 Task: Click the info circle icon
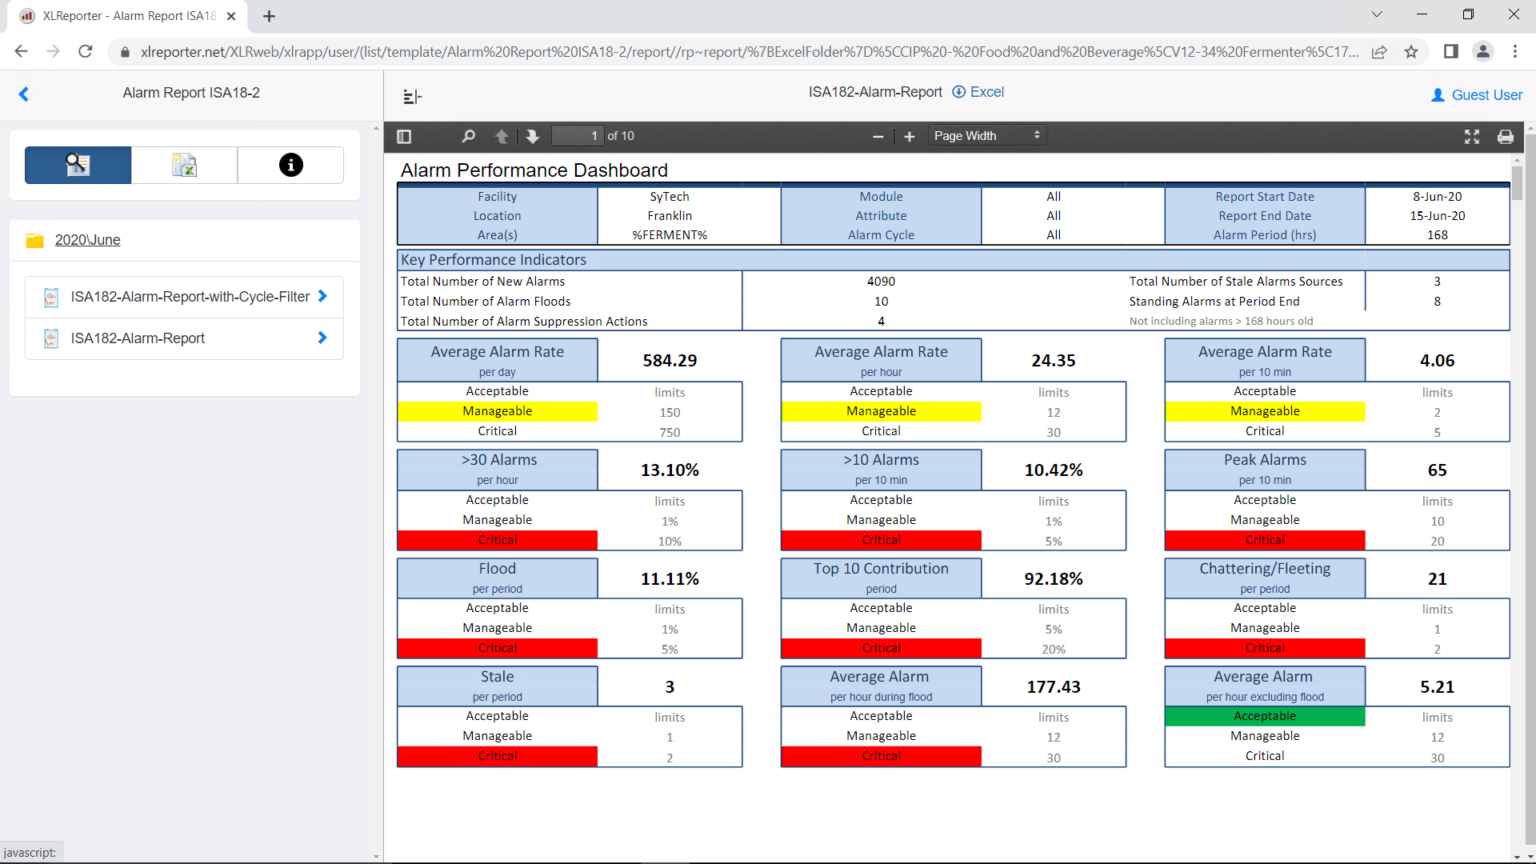pos(291,165)
